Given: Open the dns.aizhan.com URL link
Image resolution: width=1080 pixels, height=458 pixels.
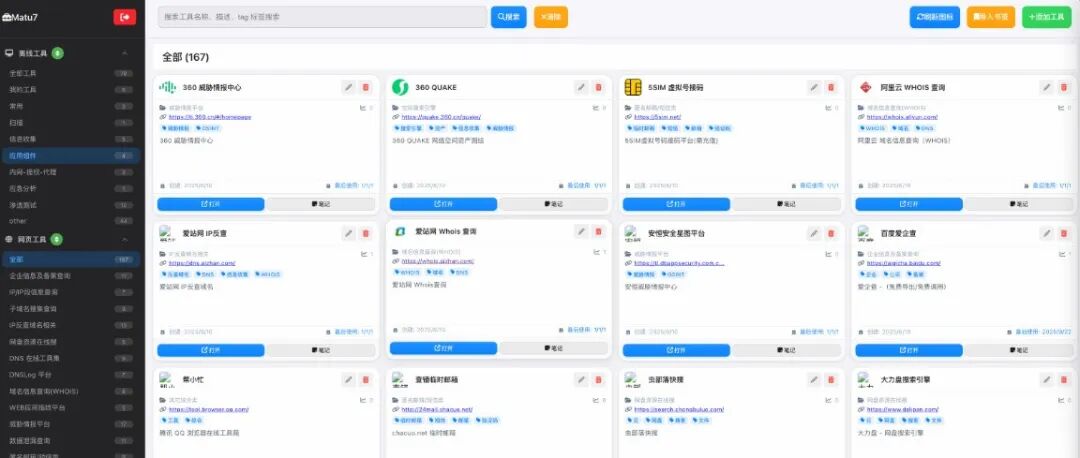Looking at the screenshot, I should tap(202, 263).
